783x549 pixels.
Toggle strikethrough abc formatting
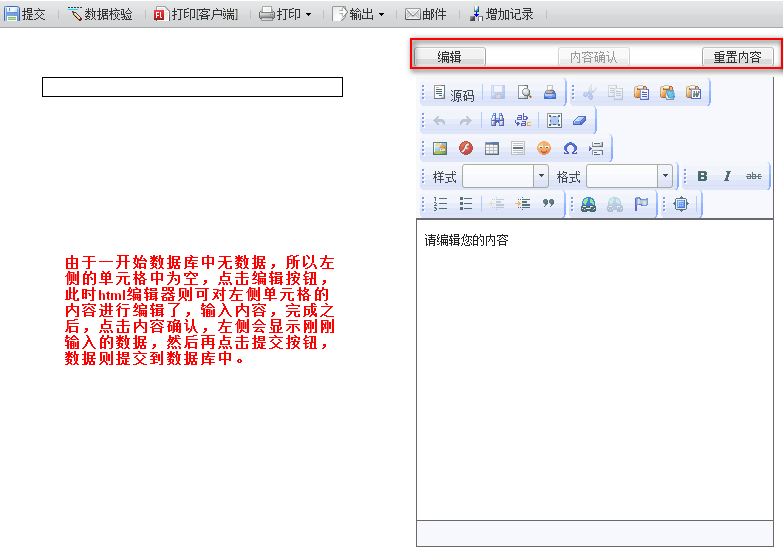(x=754, y=176)
